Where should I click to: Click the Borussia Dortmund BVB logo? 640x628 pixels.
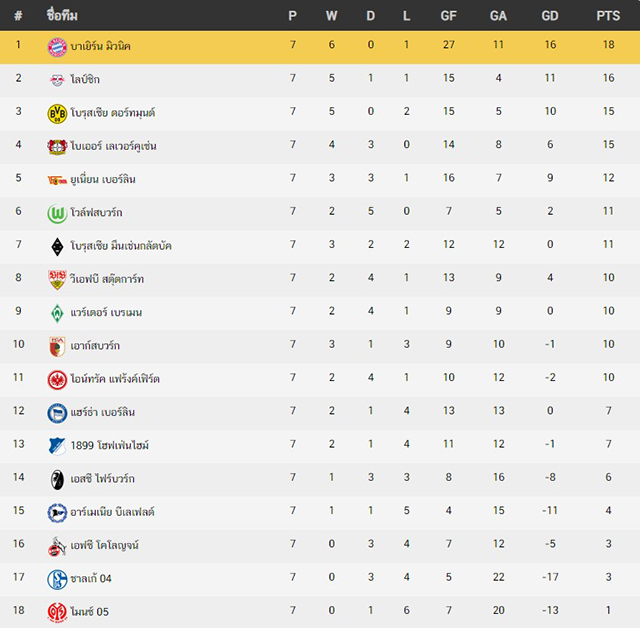click(x=57, y=113)
